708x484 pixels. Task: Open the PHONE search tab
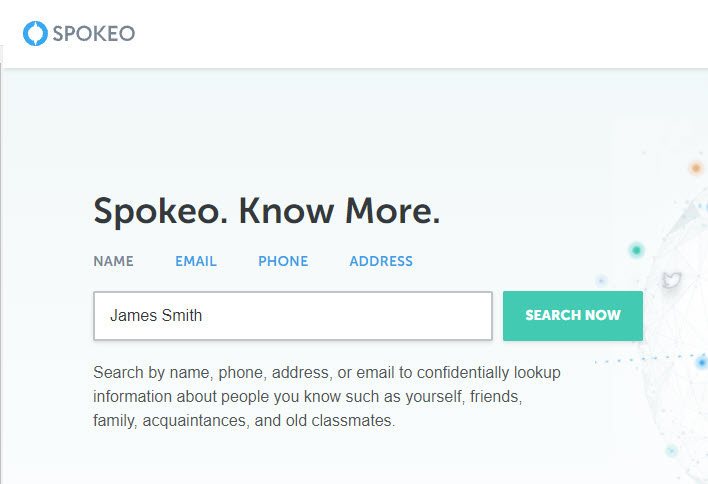[283, 261]
